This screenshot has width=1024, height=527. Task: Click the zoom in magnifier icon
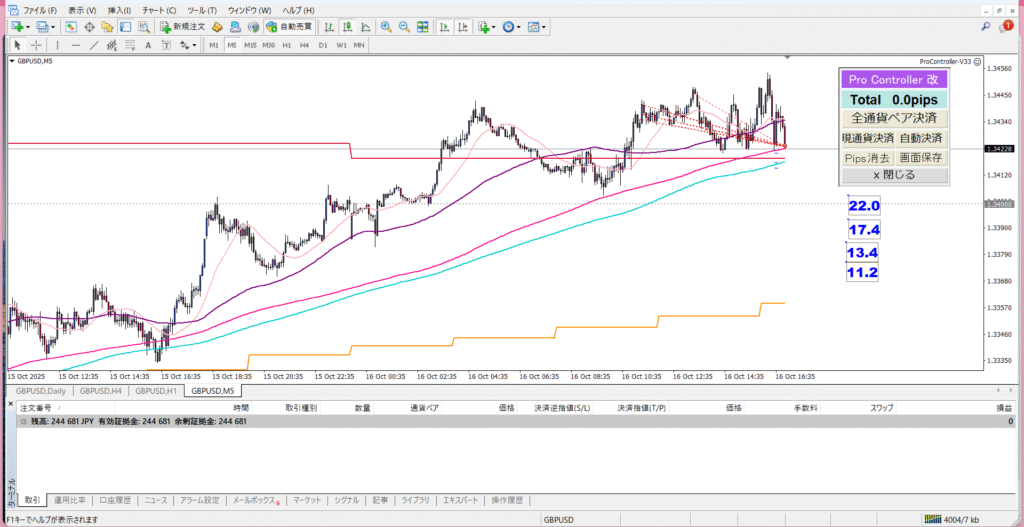coord(385,26)
